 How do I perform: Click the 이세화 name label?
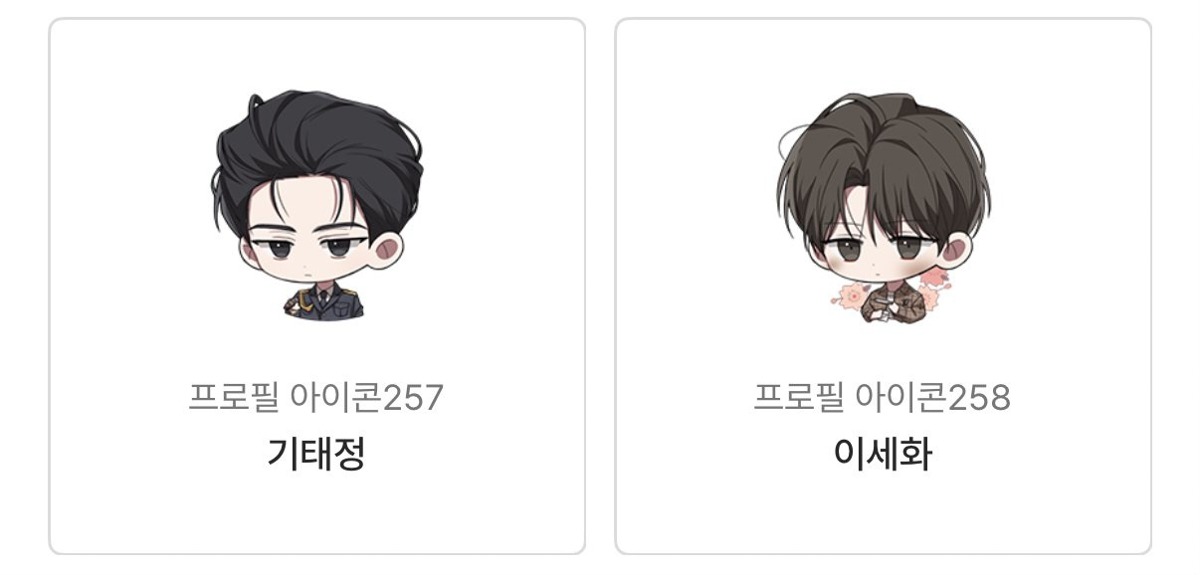883,453
